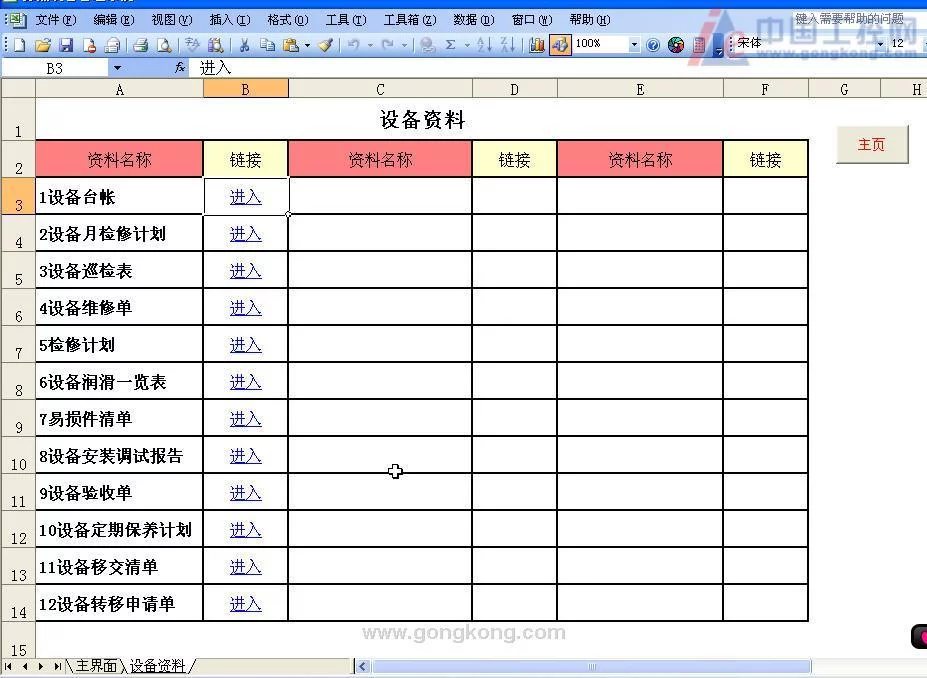The image size is (927, 678).
Task: Open Print Preview from the toolbar
Action: 164,44
